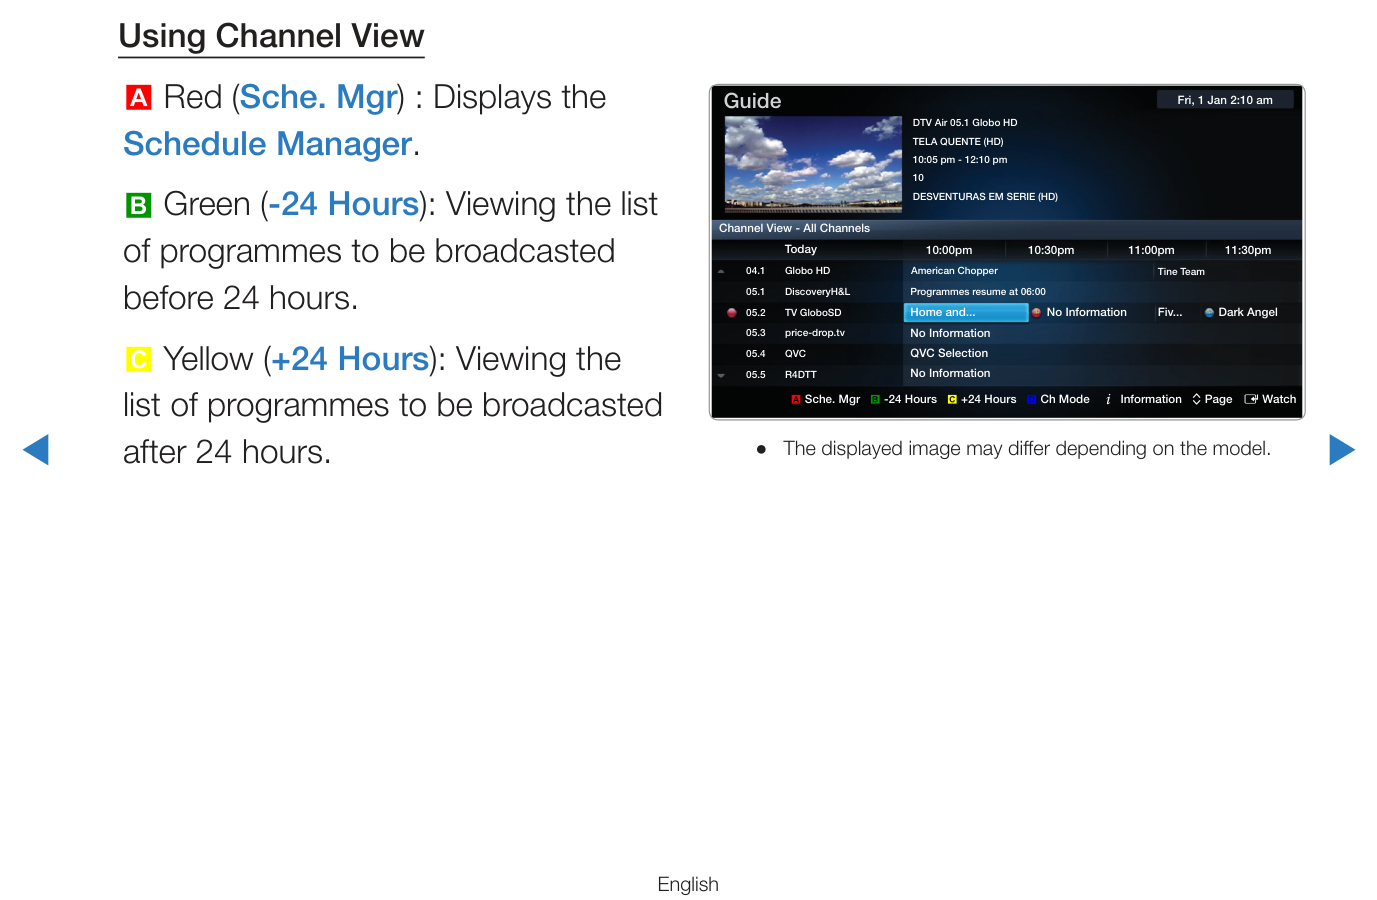Select No Information on the price-drop.tv row
The width and height of the screenshot is (1377, 900).
point(950,334)
